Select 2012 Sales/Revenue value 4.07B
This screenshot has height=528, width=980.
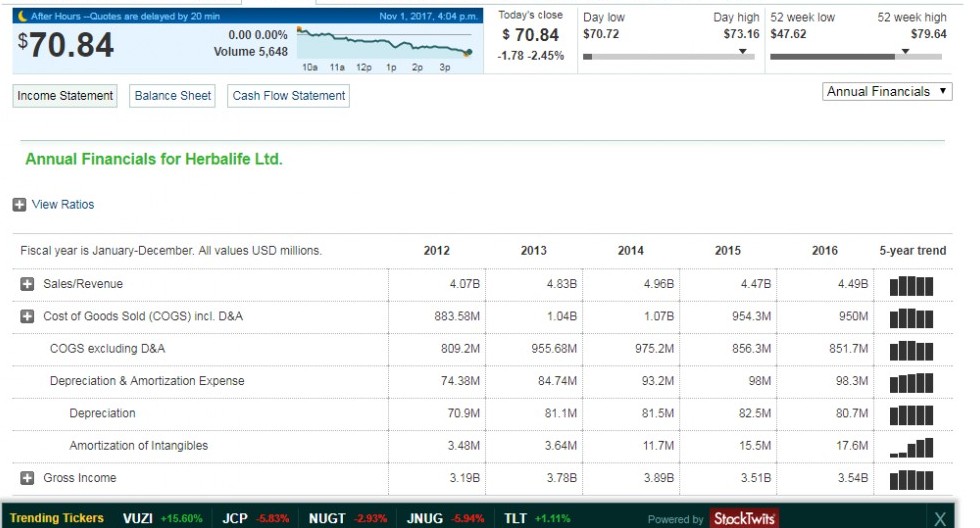click(x=464, y=284)
